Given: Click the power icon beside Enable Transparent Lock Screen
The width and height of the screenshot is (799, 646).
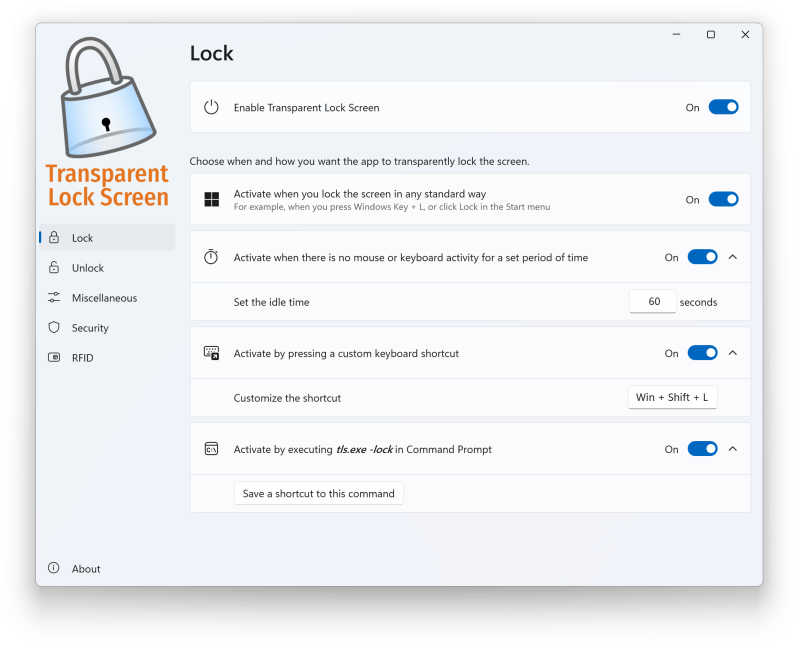Looking at the screenshot, I should coord(211,107).
